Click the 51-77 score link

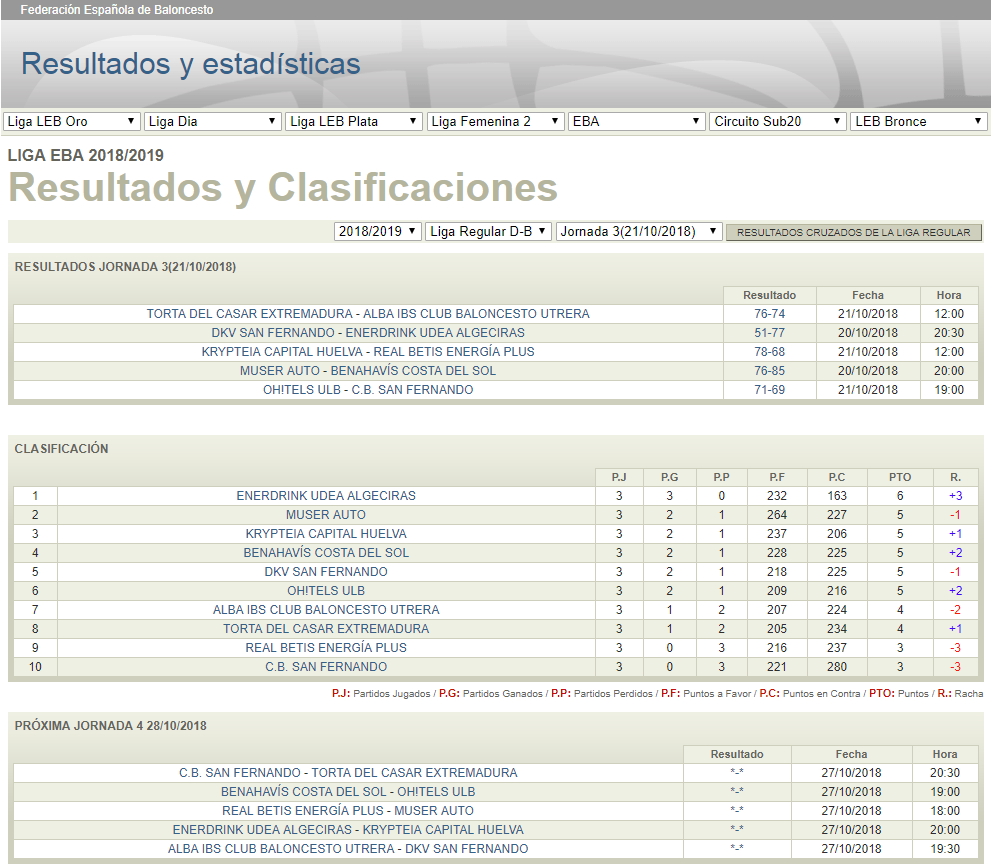tap(769, 333)
